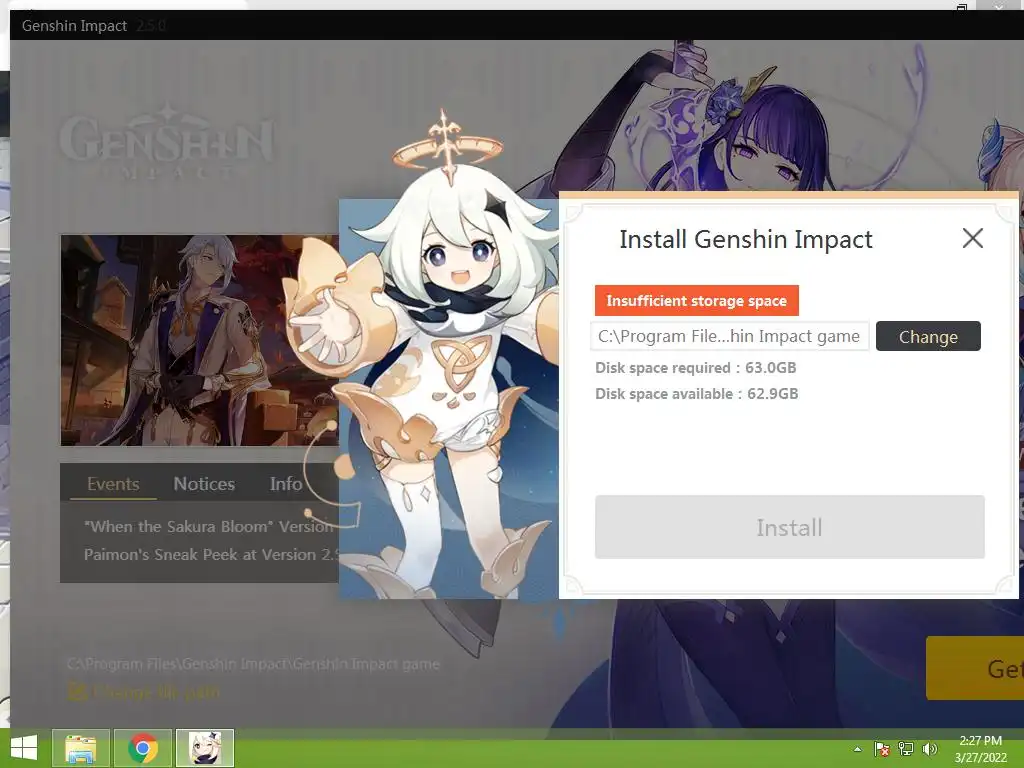Click the Genshin Impact launcher taskbar icon

[205, 748]
